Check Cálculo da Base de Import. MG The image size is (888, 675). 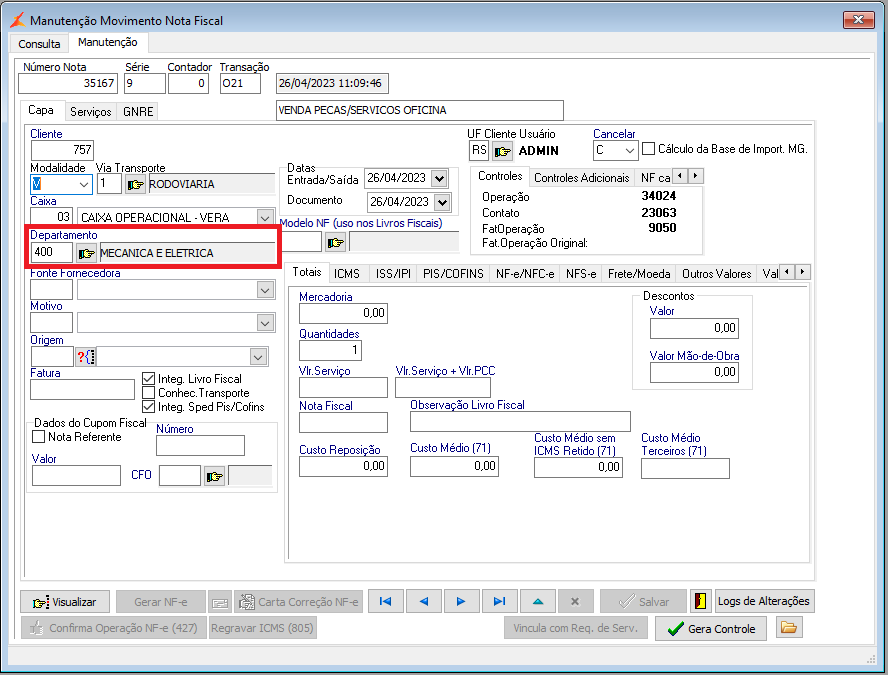coord(648,149)
